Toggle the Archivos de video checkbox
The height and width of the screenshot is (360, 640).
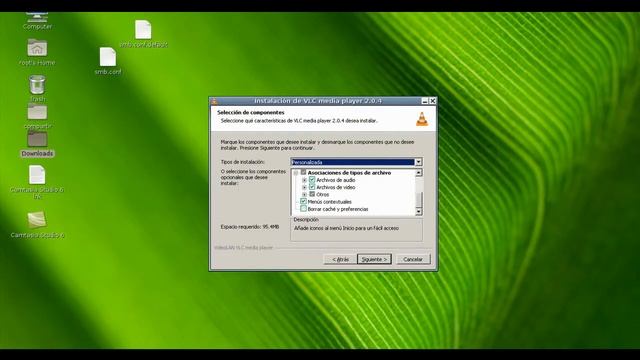click(312, 187)
